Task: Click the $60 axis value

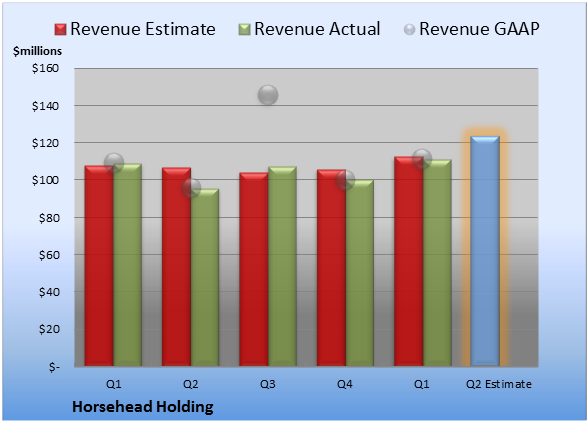Action: click(49, 255)
